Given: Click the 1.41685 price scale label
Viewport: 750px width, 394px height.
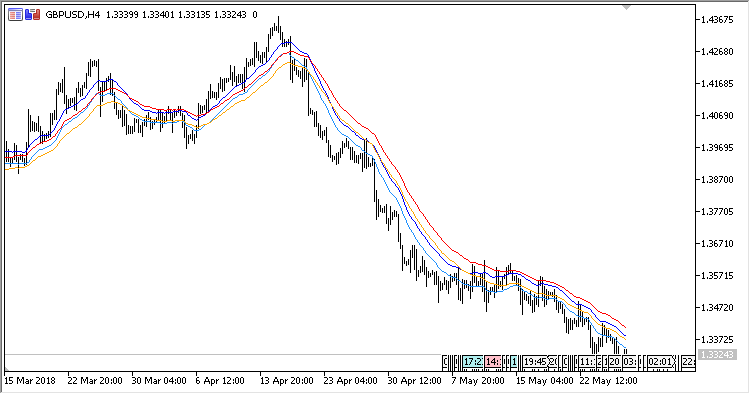Looking at the screenshot, I should (x=717, y=84).
